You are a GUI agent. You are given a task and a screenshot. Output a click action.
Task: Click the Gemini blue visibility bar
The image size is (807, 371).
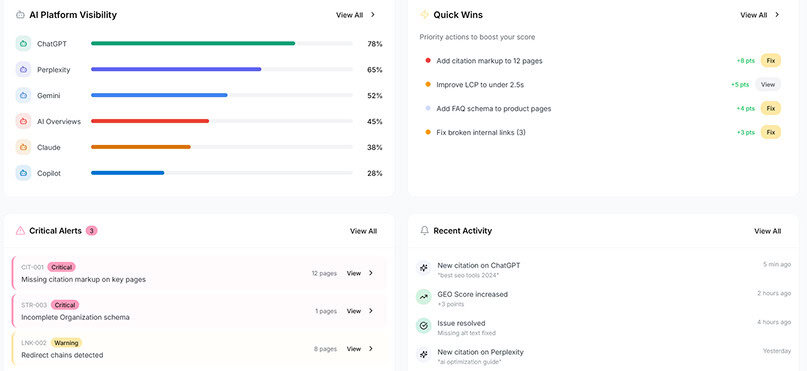click(x=159, y=95)
